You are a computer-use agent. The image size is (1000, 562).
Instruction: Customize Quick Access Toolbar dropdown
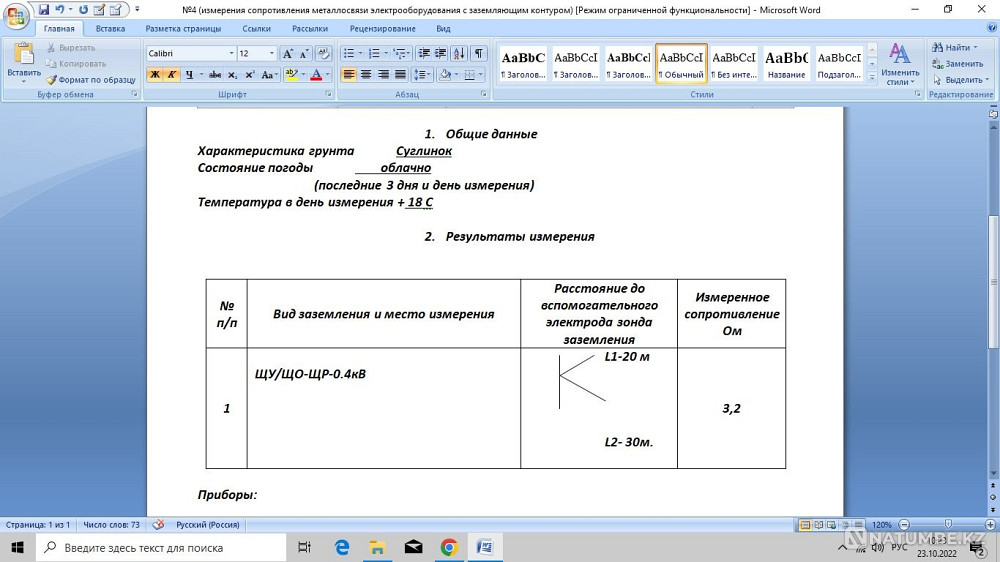[137, 10]
